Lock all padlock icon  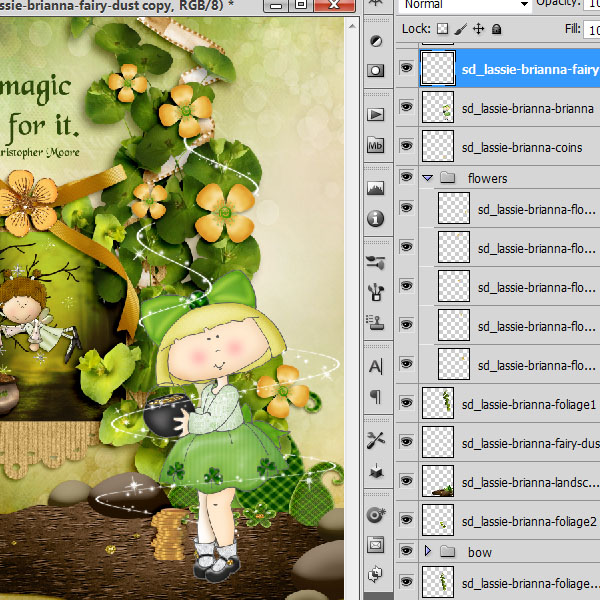coord(497,29)
